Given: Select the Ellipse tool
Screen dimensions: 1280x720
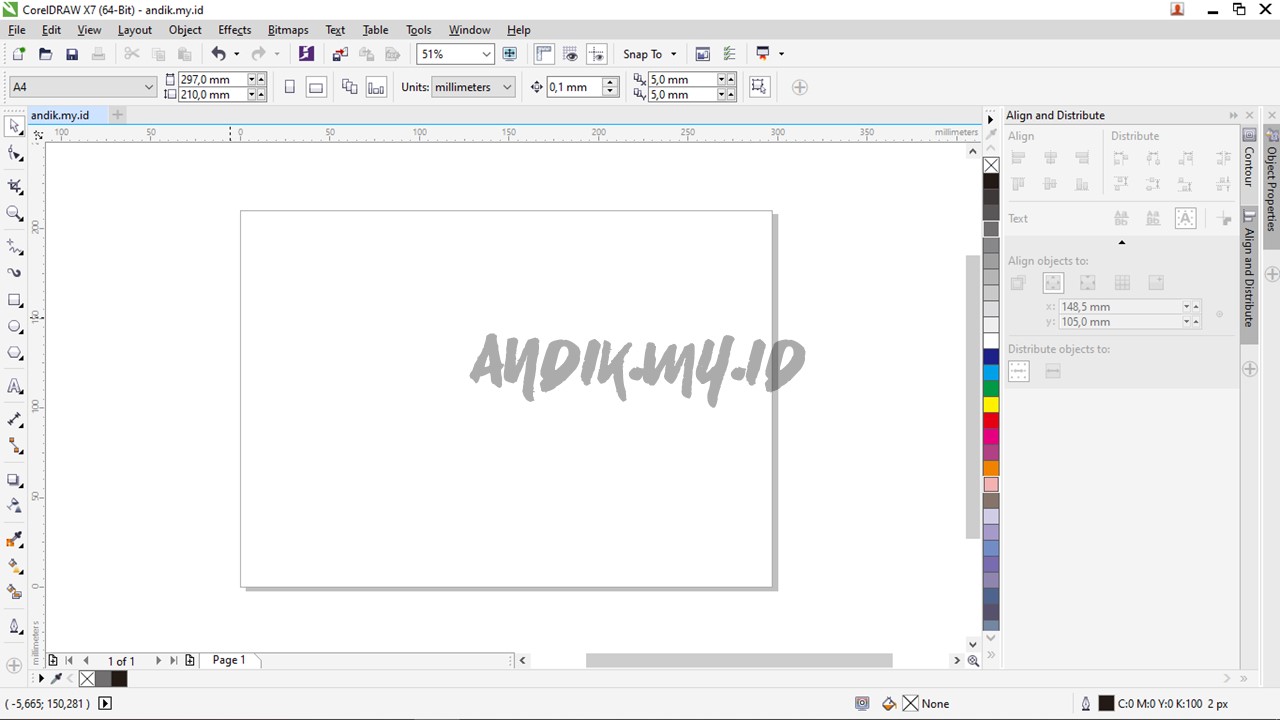Looking at the screenshot, I should [14, 327].
